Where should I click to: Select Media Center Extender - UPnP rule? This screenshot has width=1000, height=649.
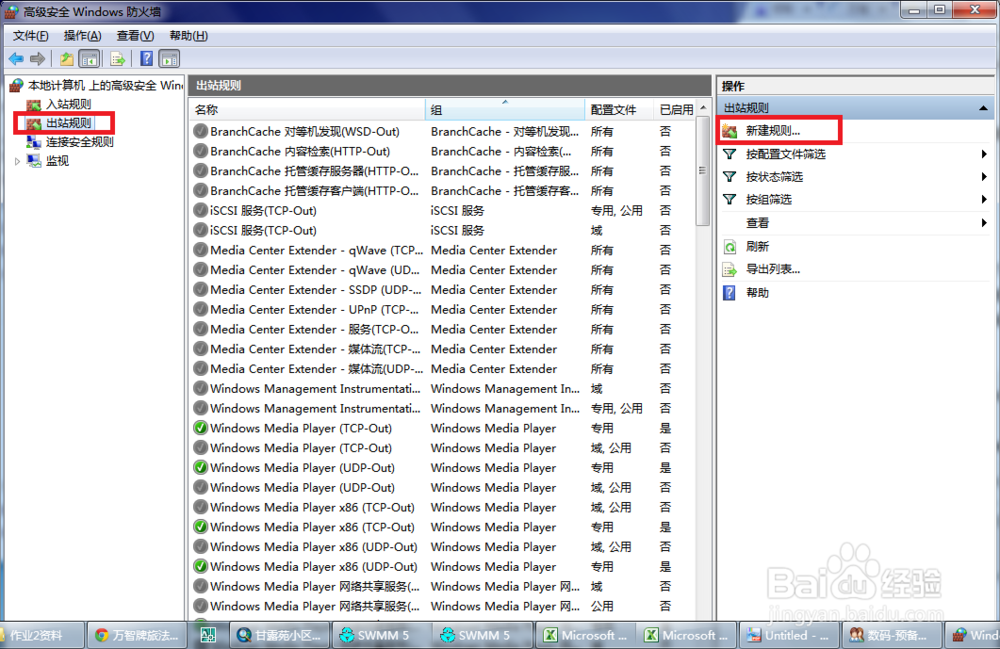click(314, 309)
